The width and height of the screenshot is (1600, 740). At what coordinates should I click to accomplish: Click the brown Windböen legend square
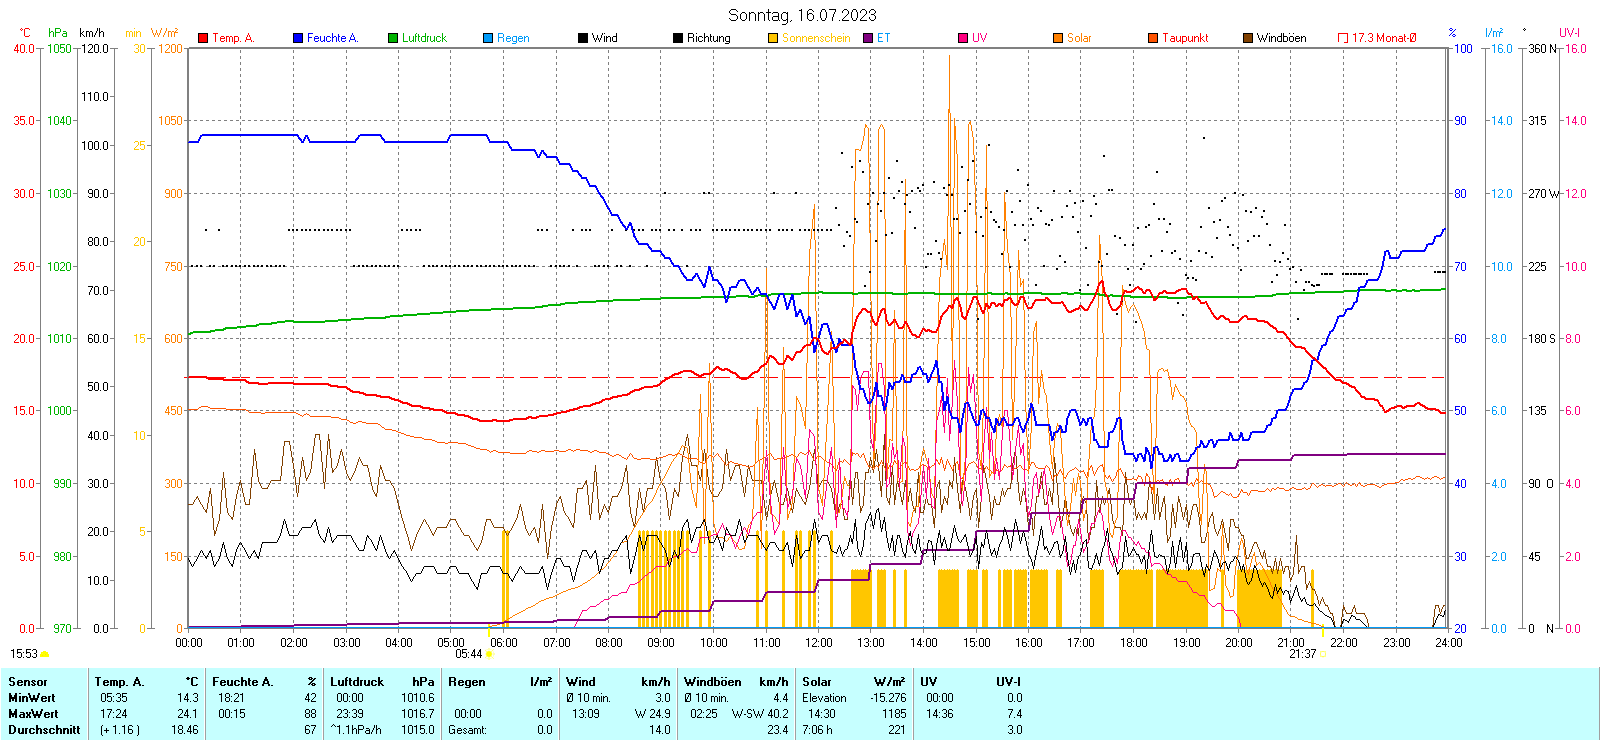(1248, 38)
